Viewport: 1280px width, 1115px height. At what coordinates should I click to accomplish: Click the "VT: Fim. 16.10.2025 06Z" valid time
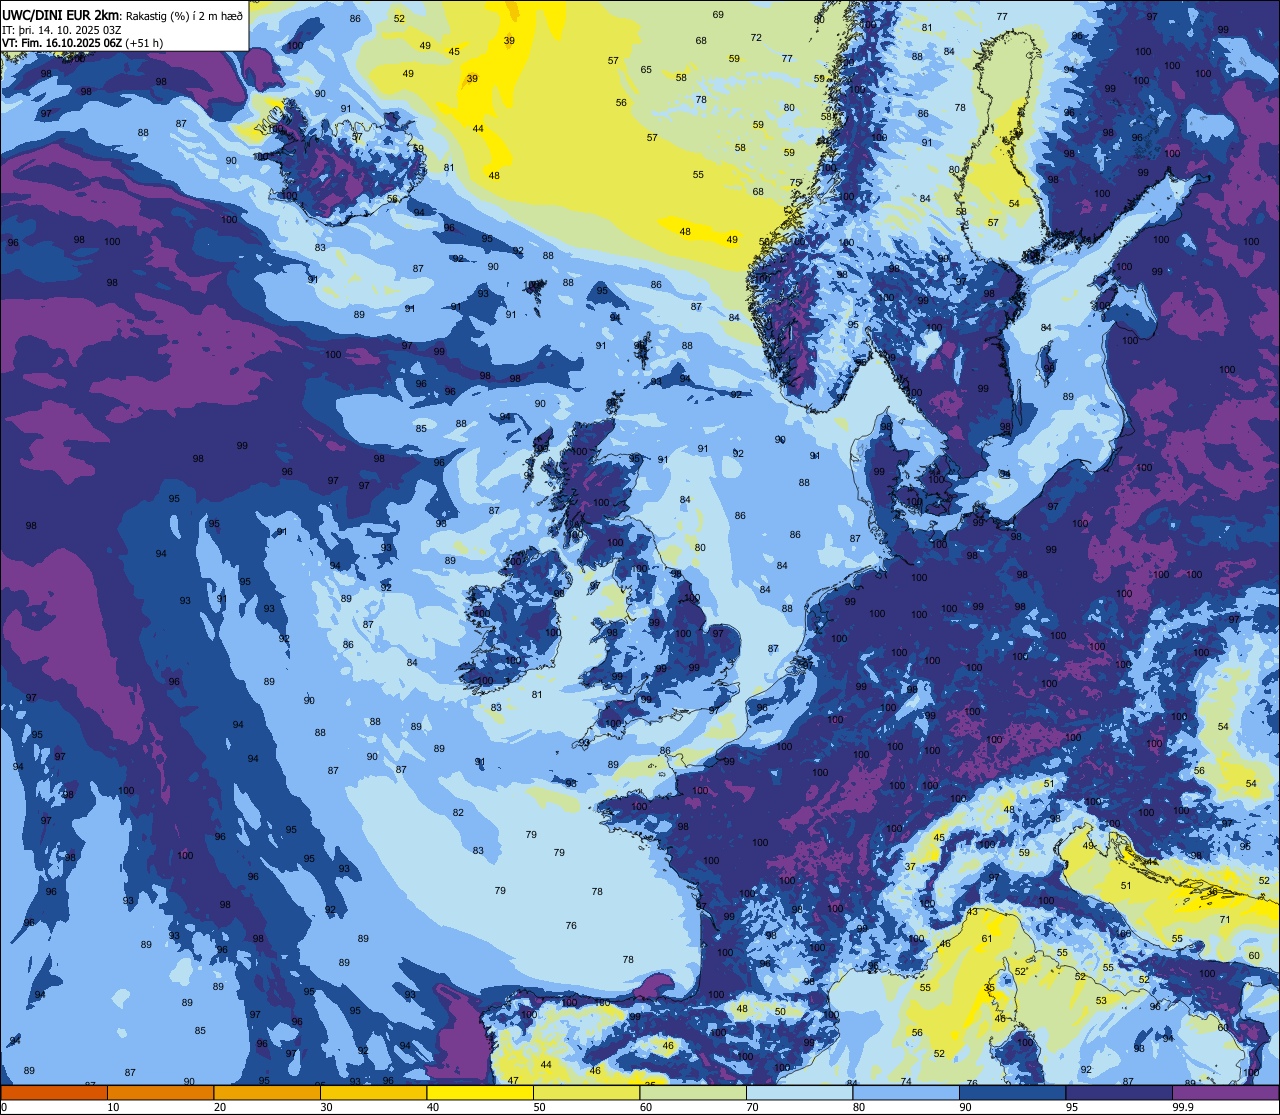pyautogui.click(x=62, y=43)
